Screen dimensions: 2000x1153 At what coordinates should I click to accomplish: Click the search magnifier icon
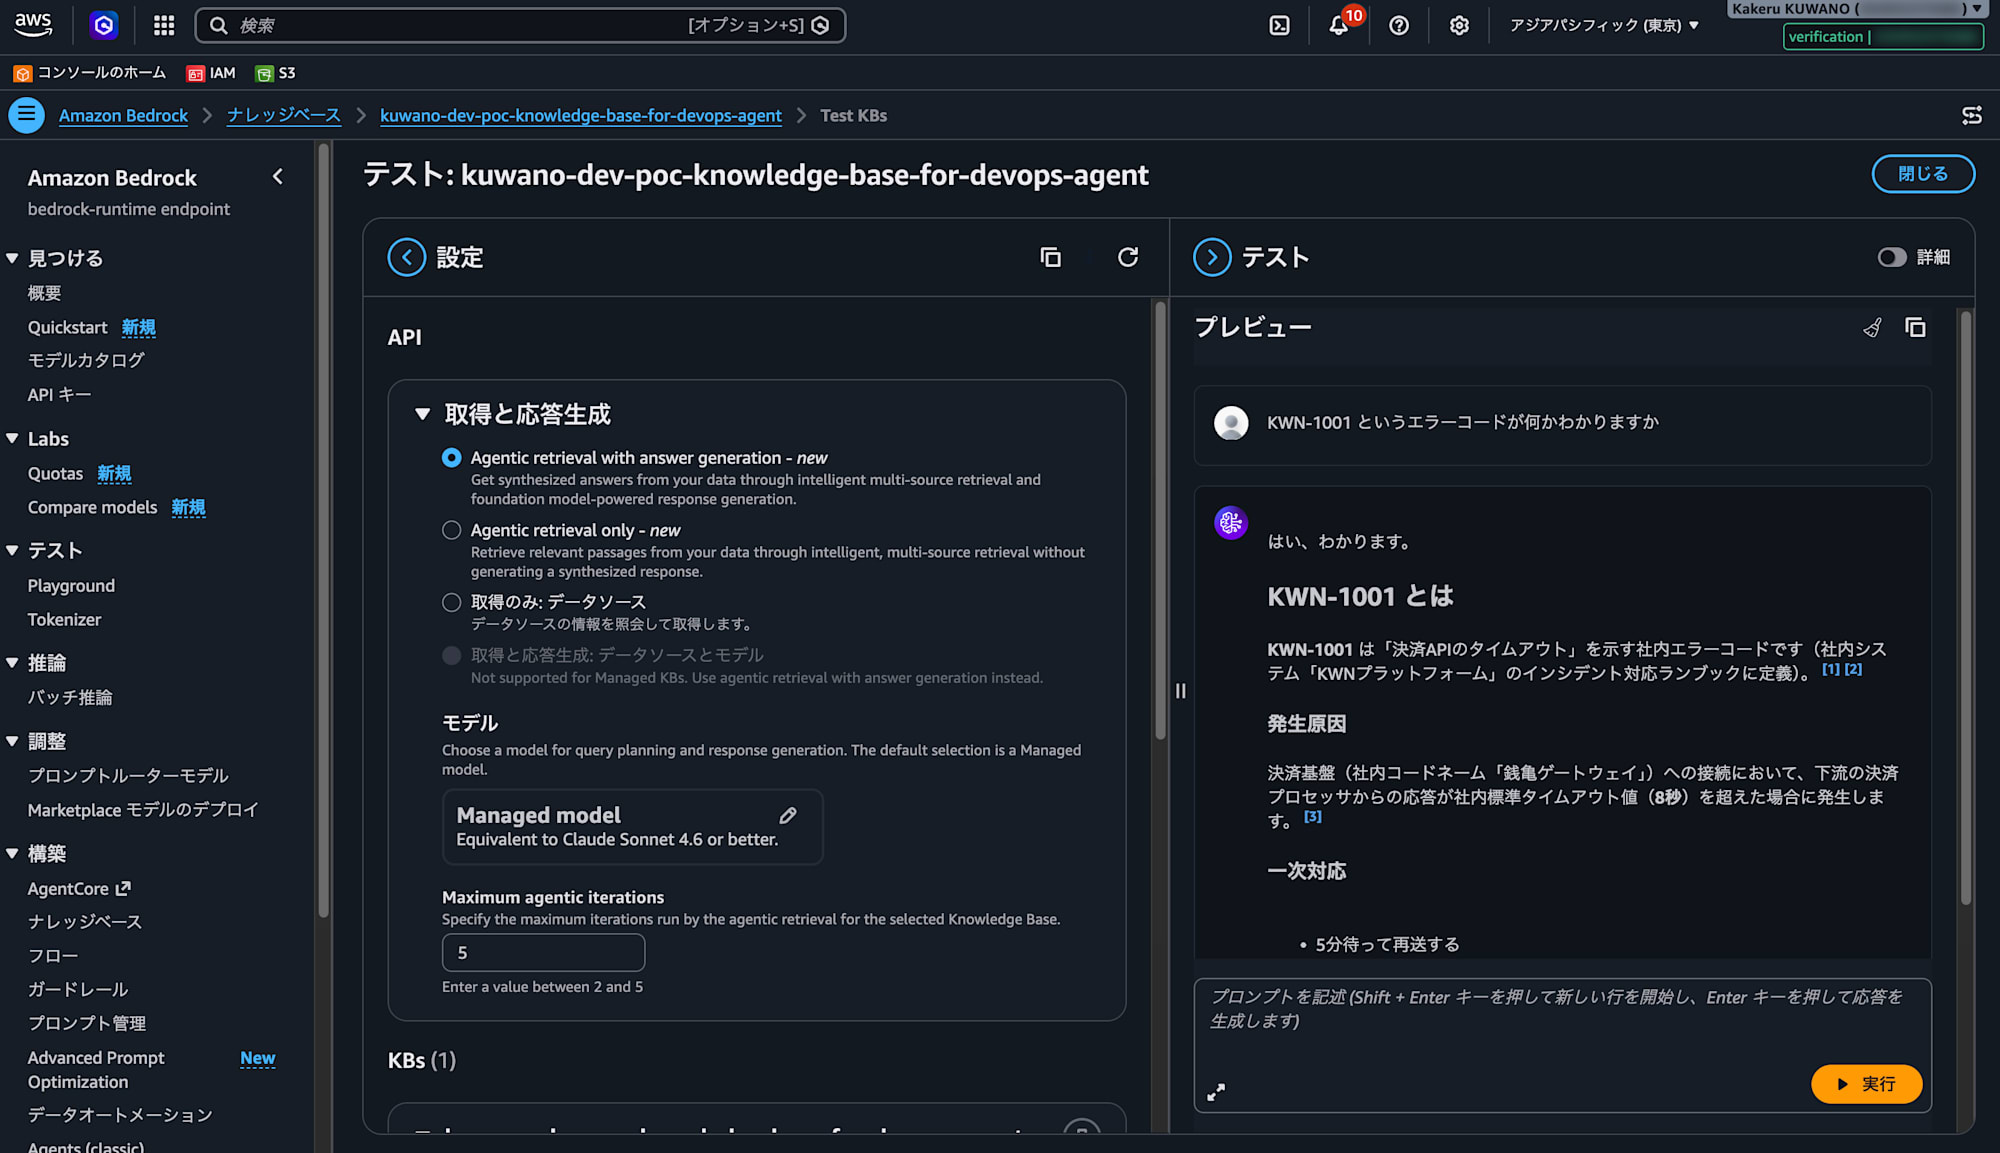pos(218,25)
